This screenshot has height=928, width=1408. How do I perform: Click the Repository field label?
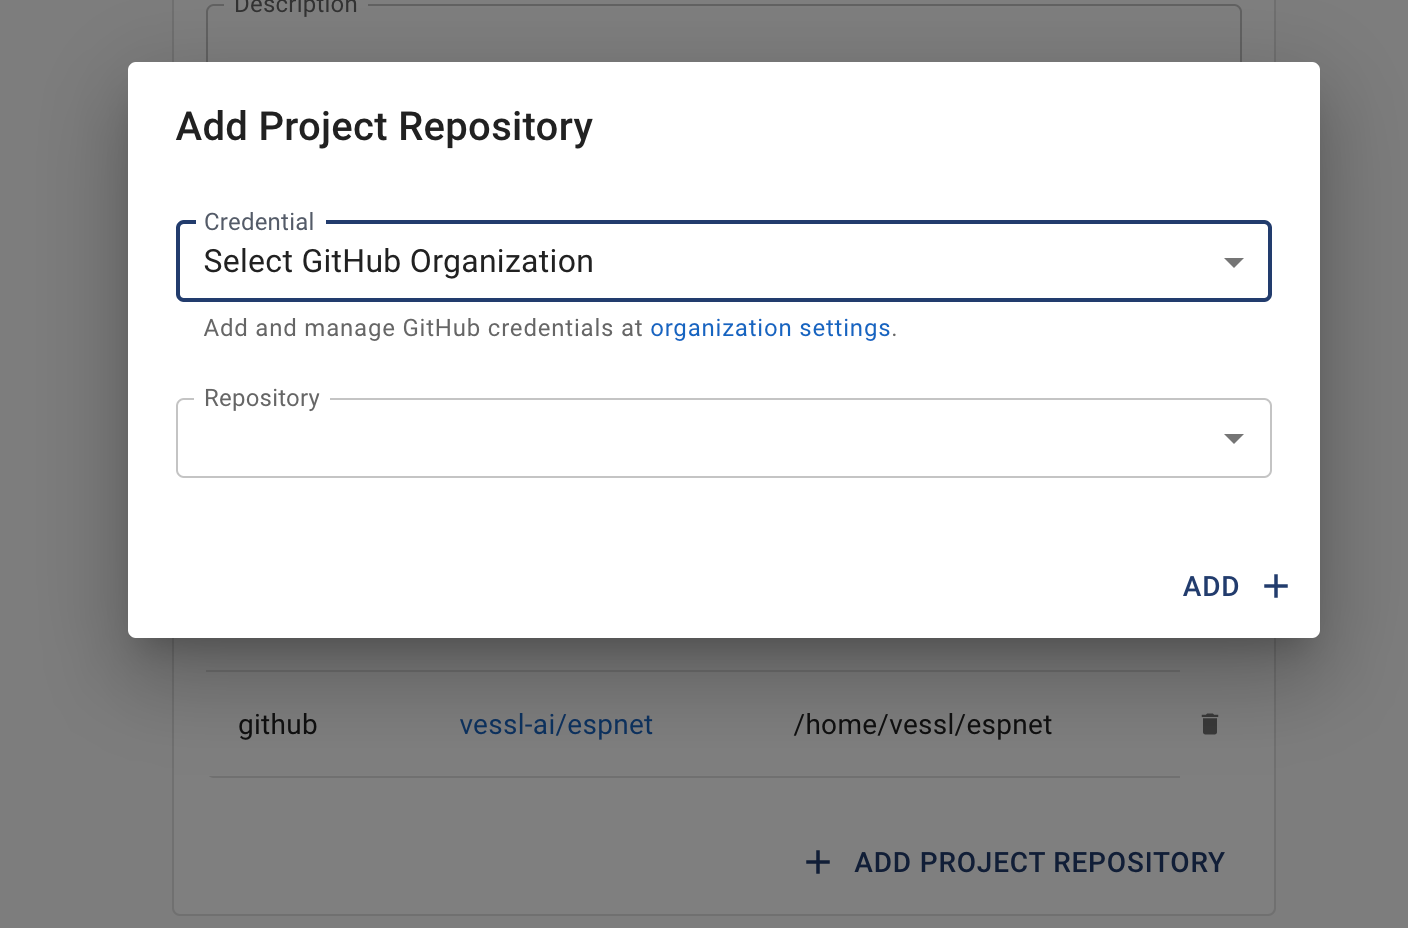262,398
